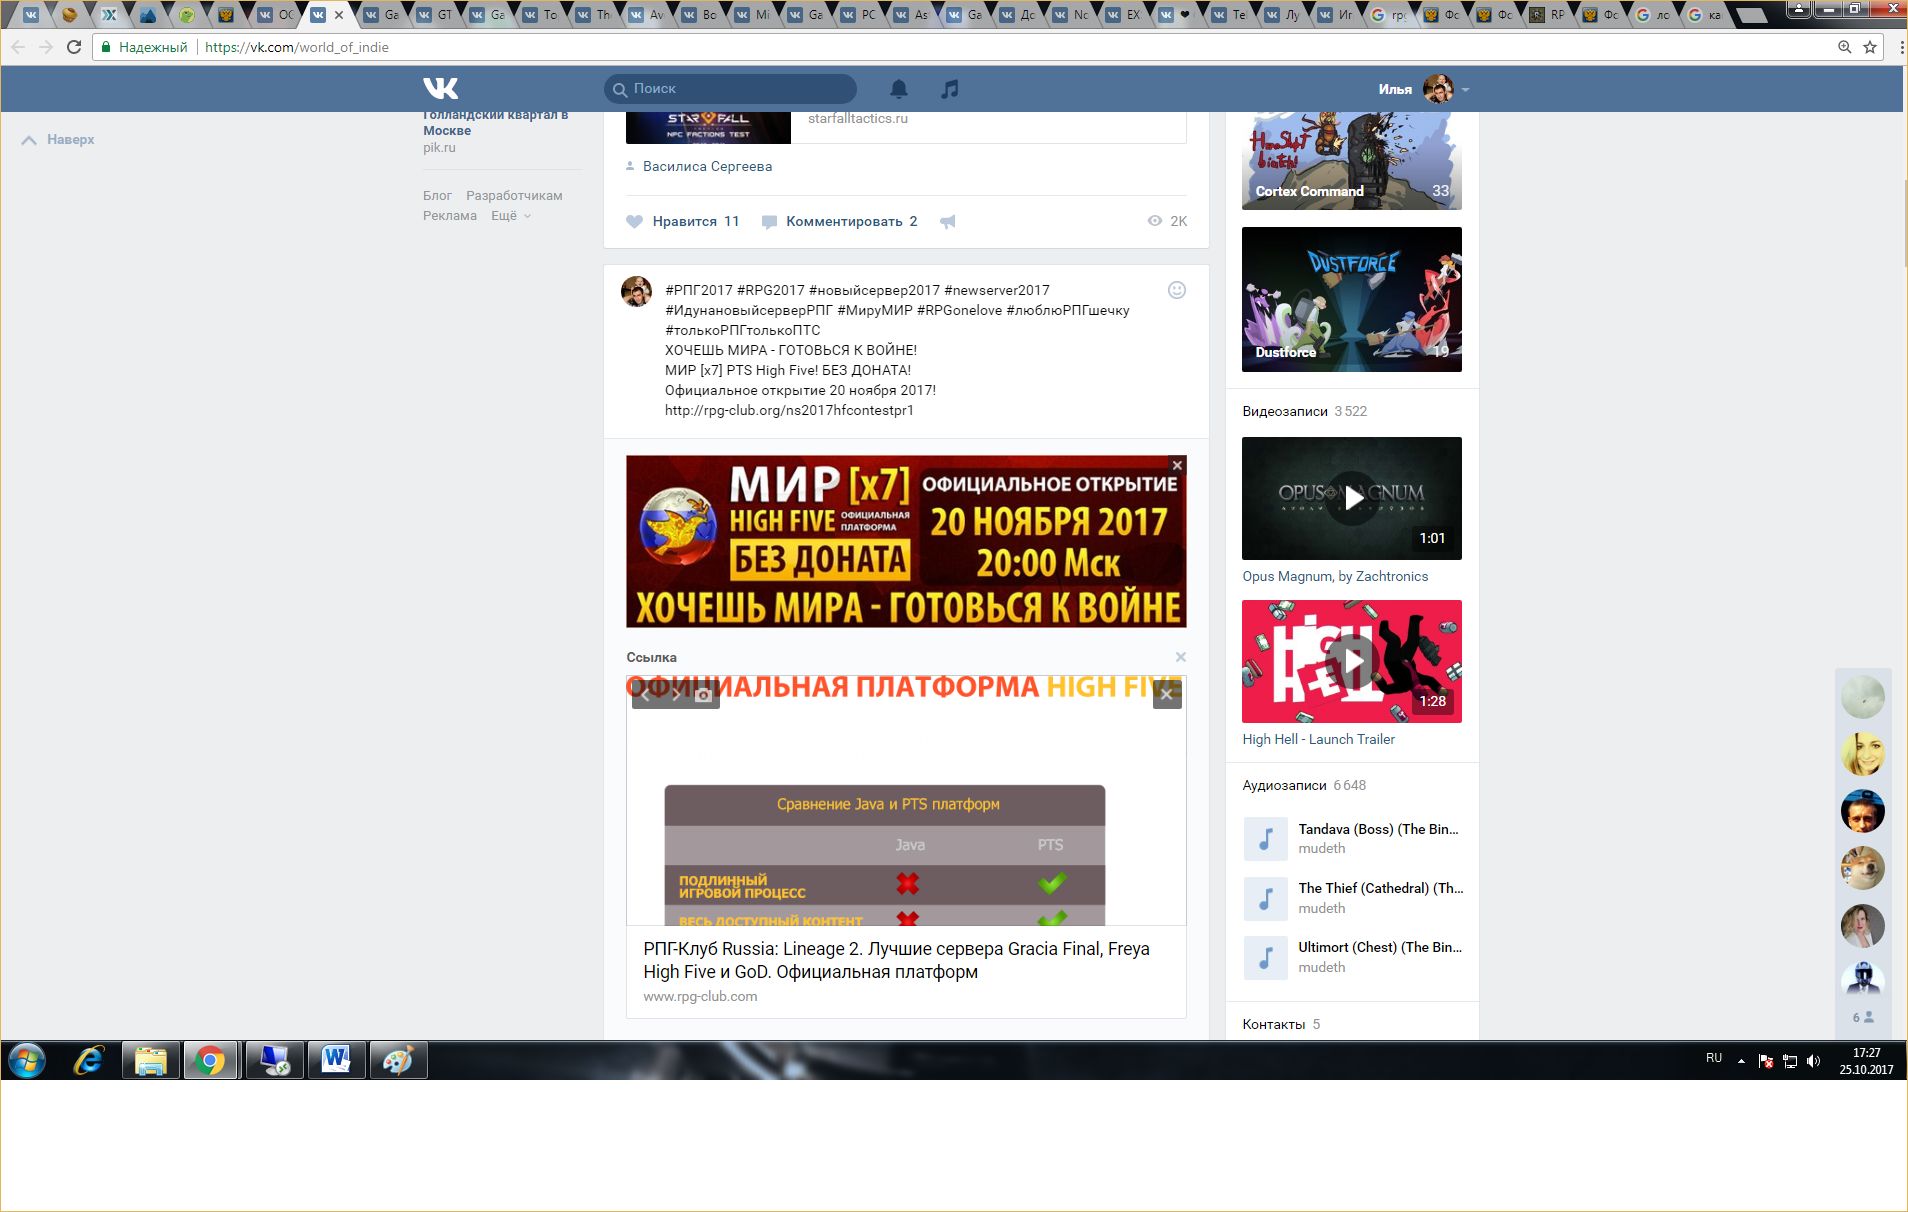Click the share megaphone icon under the post
This screenshot has width=1908, height=1212.
coord(948,222)
